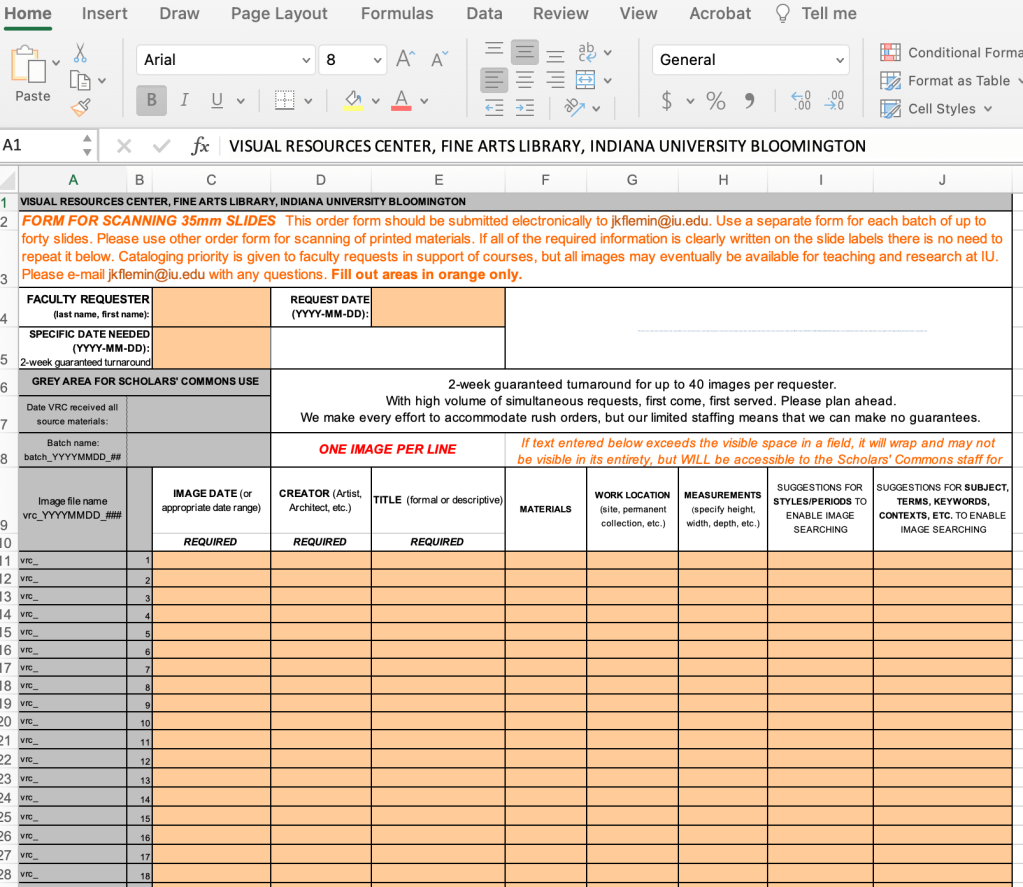Click the Cut scissors icon

click(x=80, y=54)
